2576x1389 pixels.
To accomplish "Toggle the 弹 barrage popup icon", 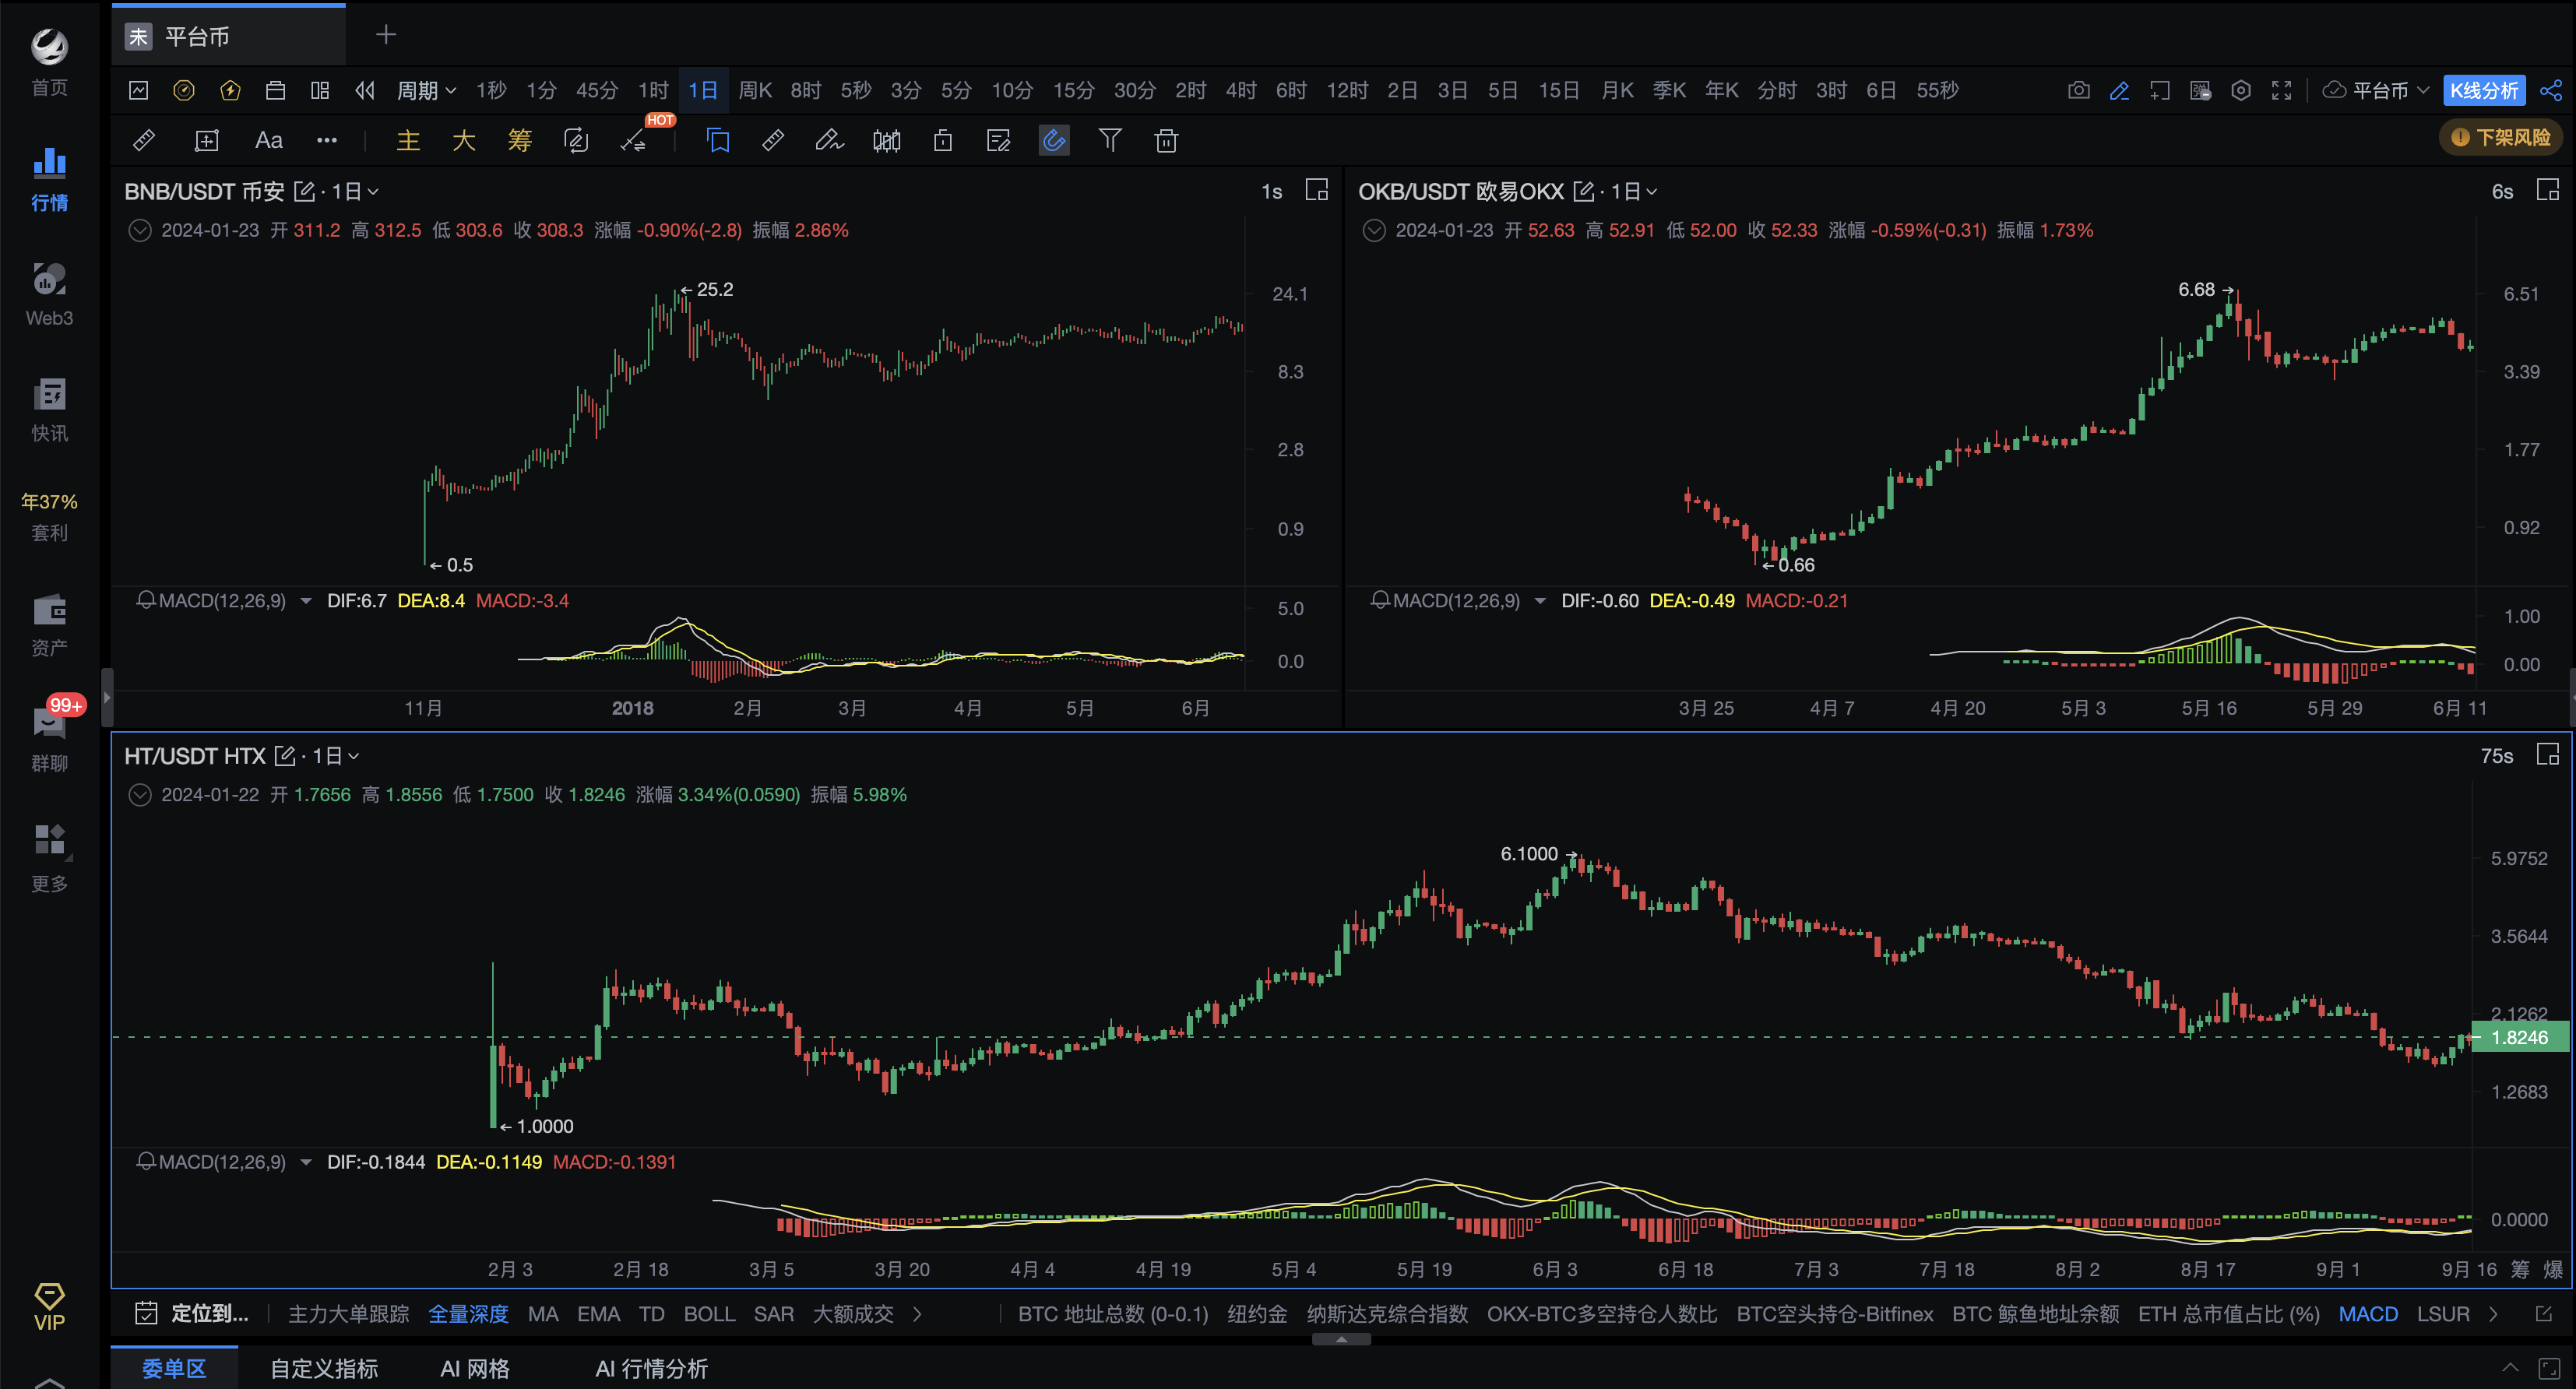I will click(2200, 90).
